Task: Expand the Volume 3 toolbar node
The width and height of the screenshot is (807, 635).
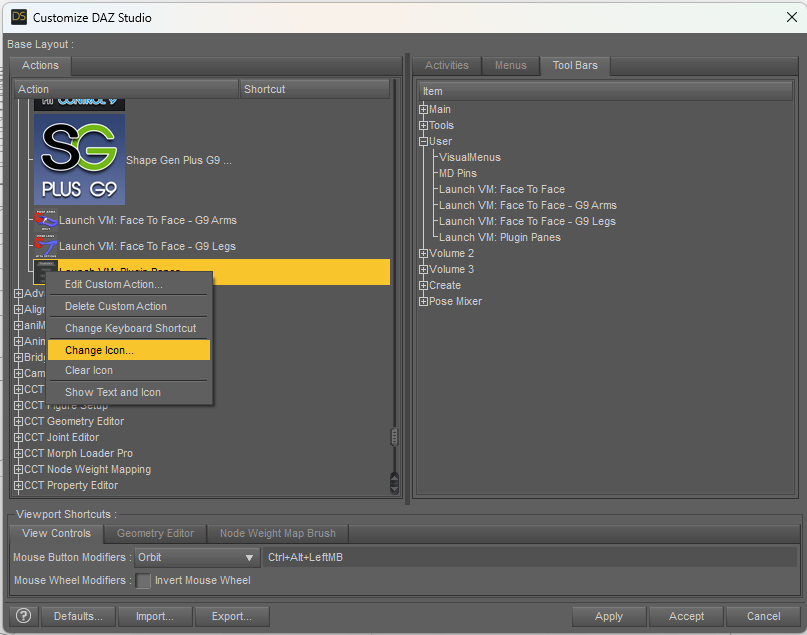Action: [x=423, y=269]
